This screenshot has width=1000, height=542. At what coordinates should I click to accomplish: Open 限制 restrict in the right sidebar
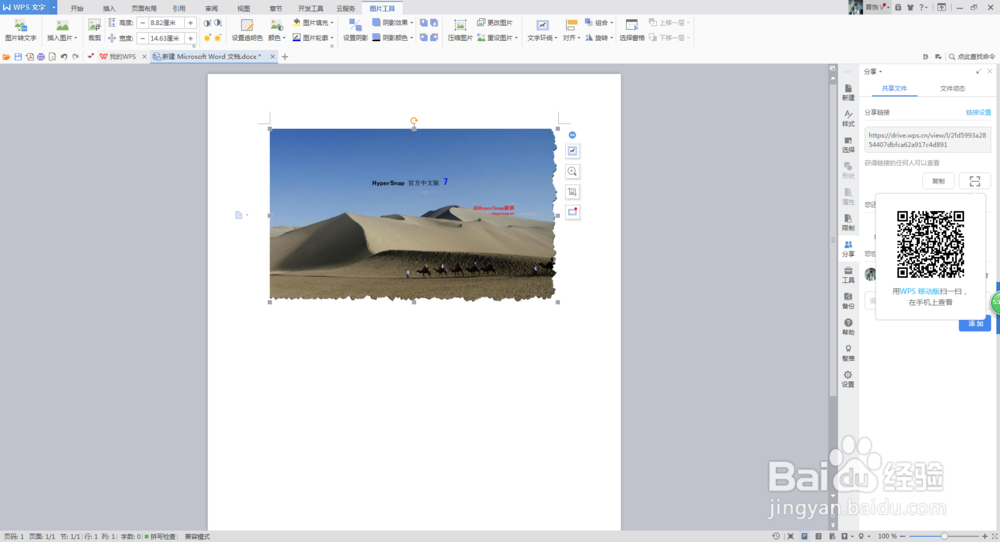pyautogui.click(x=848, y=223)
